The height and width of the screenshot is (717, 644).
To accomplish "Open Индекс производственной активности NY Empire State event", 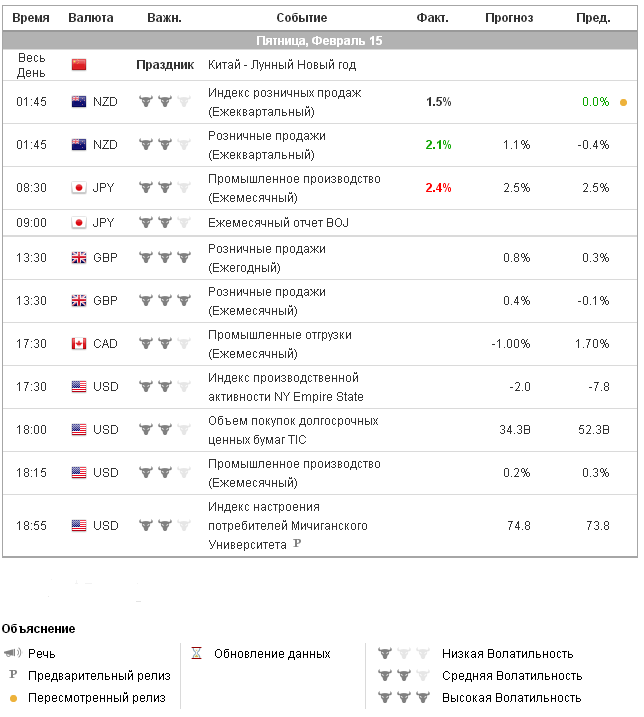I will (x=283, y=386).
